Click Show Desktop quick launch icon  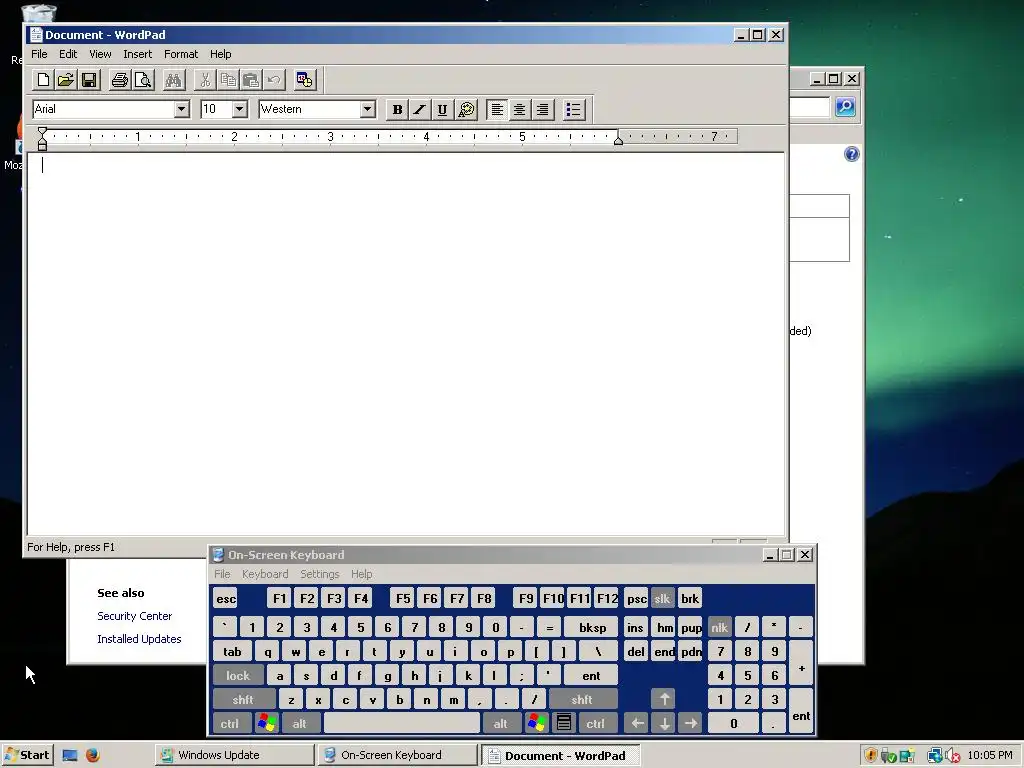coord(69,755)
